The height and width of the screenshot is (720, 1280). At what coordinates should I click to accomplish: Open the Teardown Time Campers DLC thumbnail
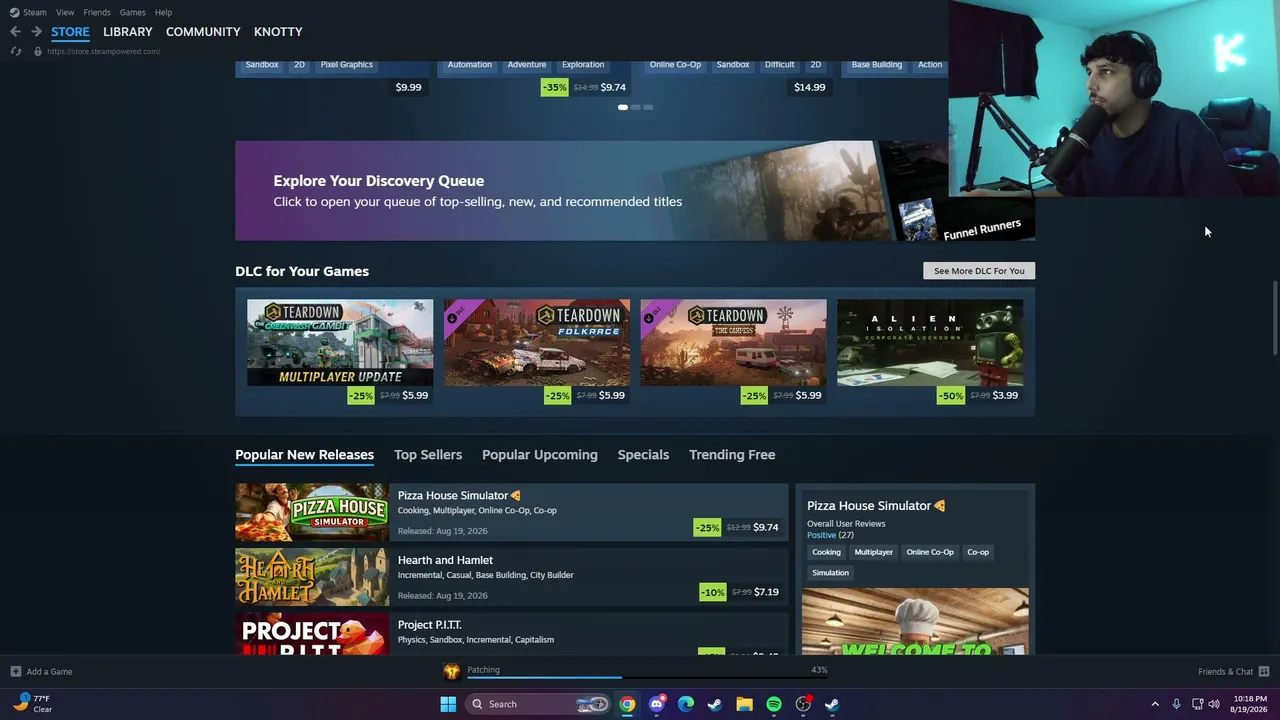click(x=734, y=342)
